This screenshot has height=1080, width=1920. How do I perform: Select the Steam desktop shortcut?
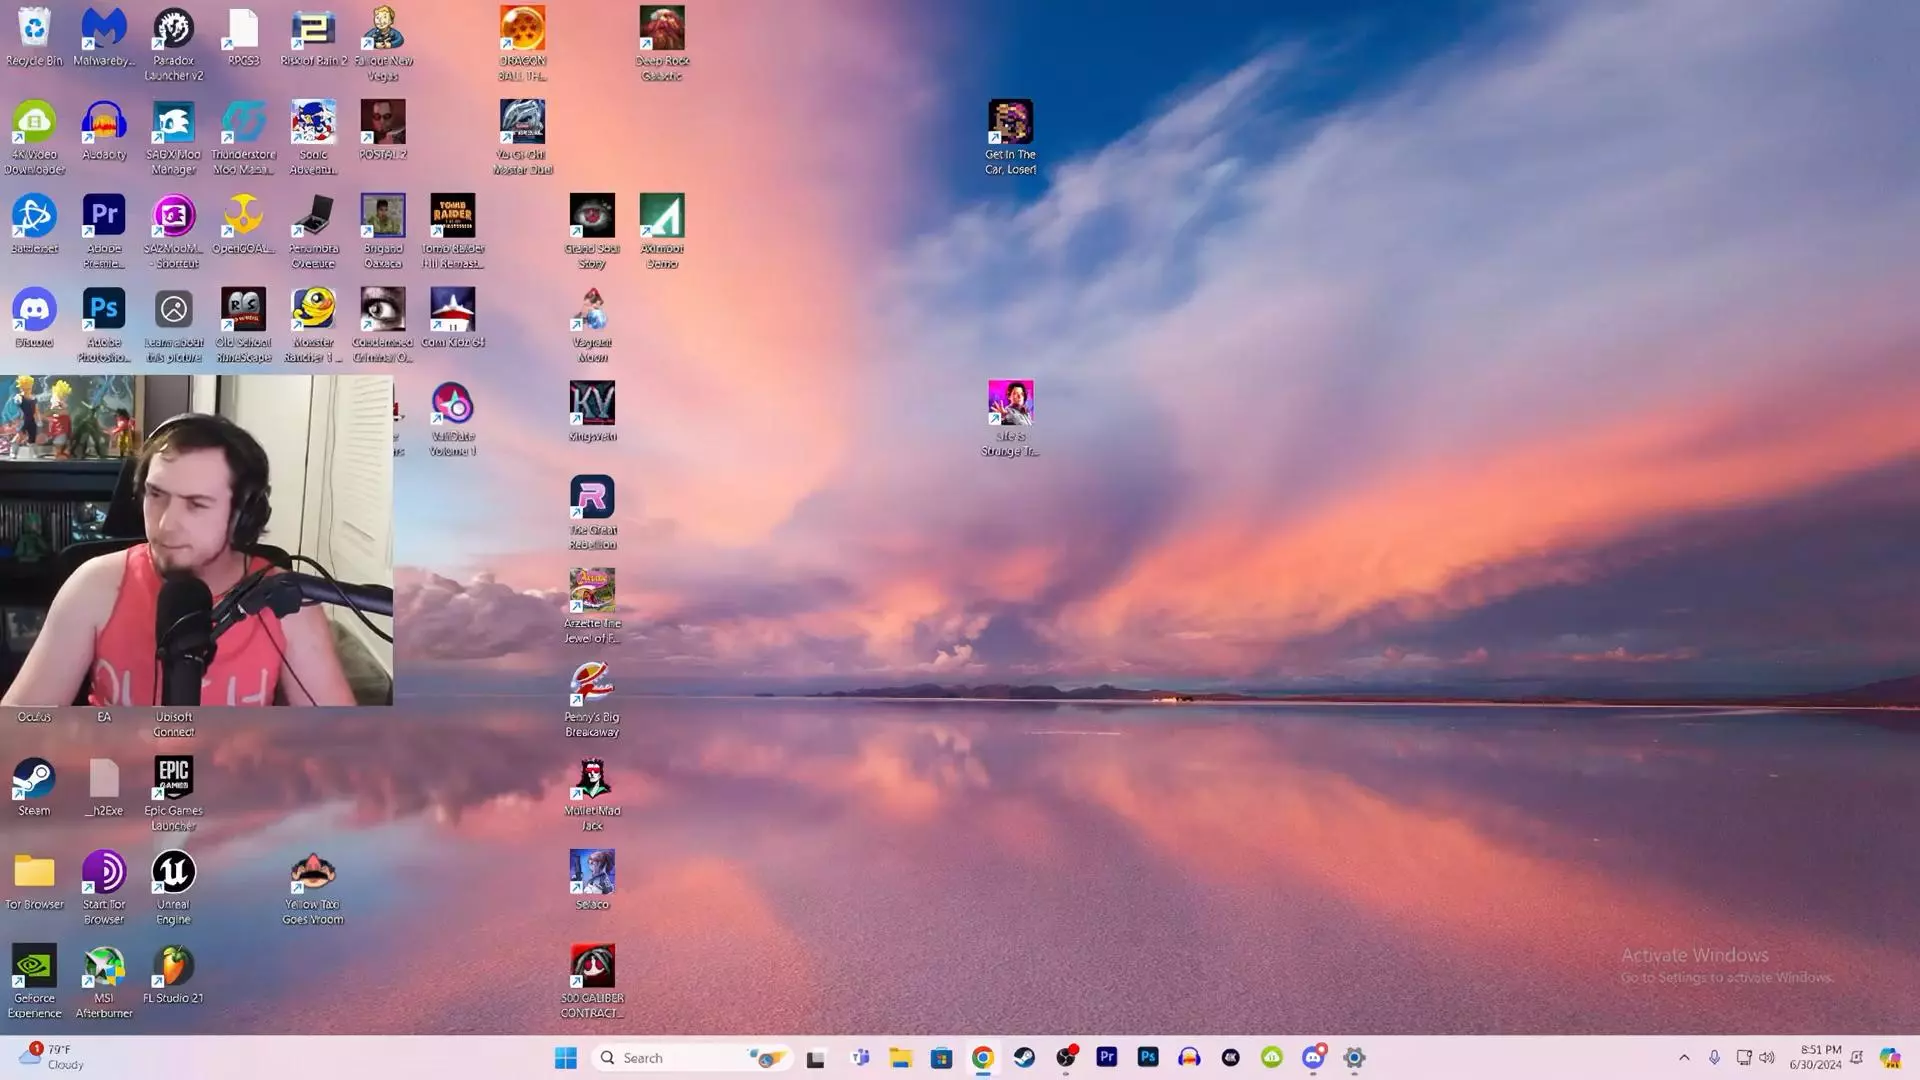tap(34, 788)
